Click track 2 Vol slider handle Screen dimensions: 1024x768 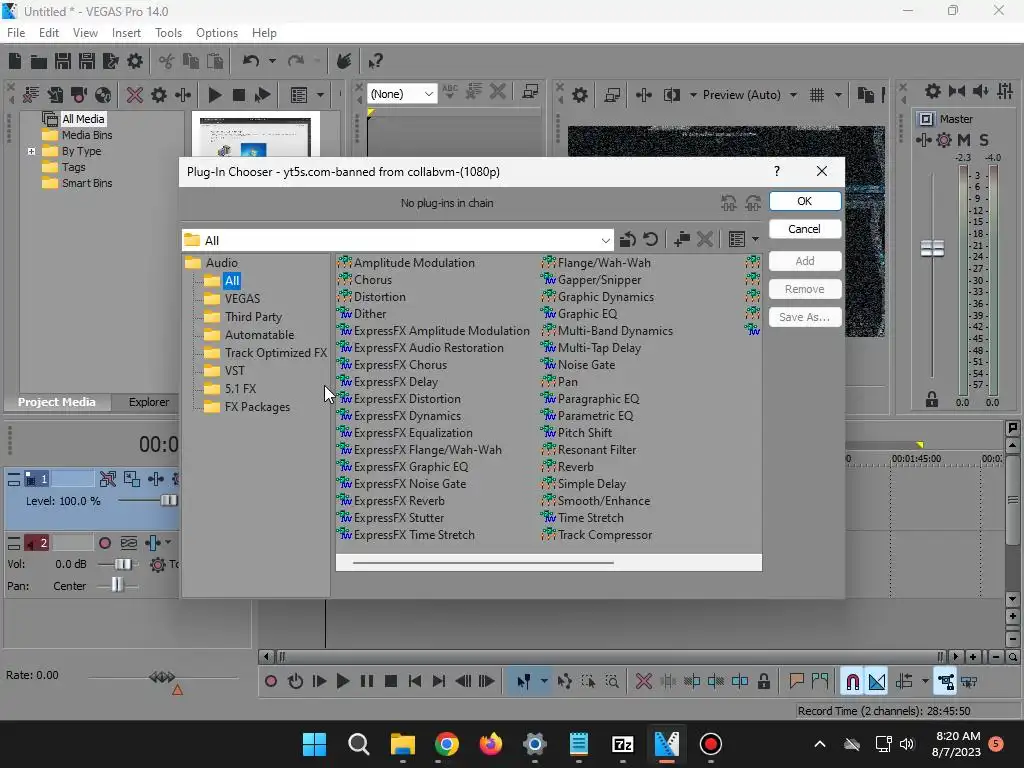tap(122, 564)
